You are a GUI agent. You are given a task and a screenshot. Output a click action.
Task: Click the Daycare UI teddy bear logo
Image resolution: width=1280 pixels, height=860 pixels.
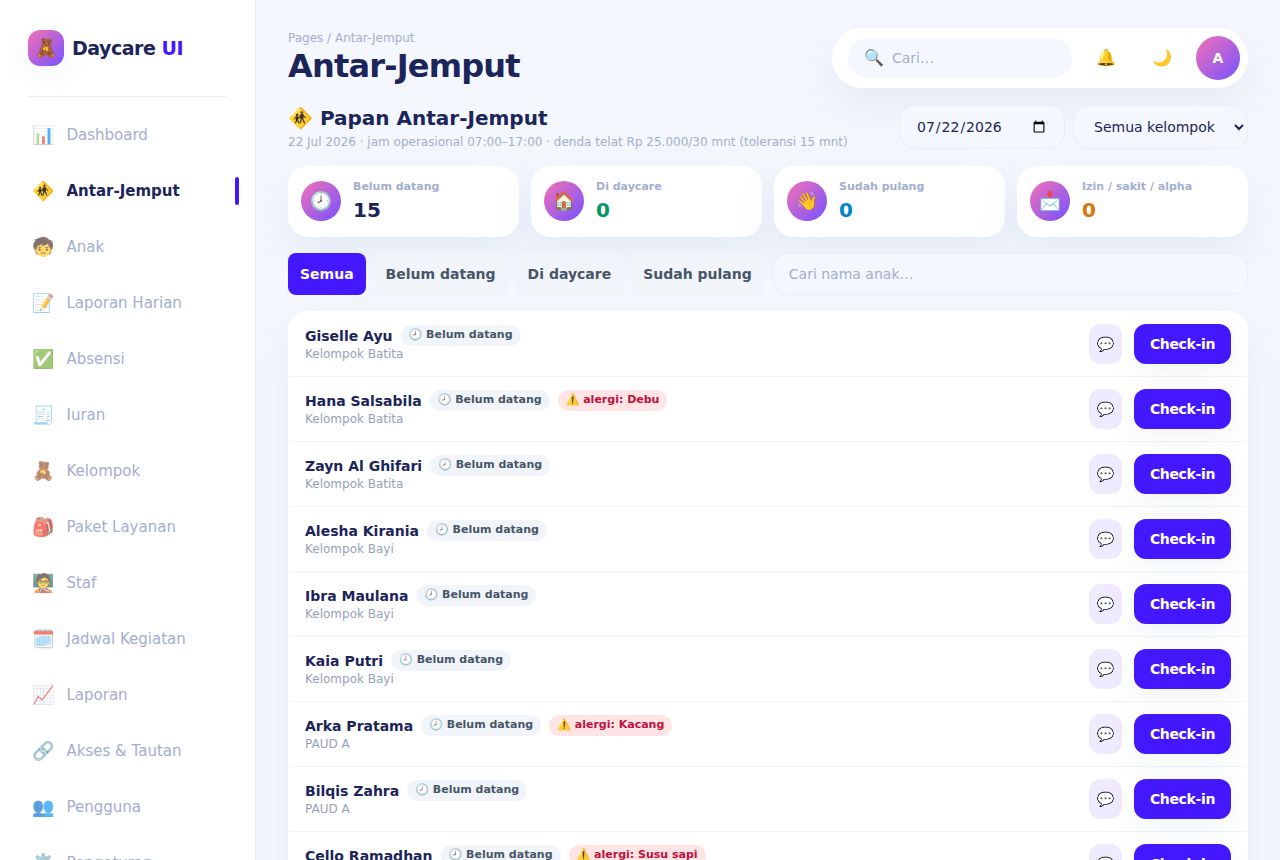(46, 48)
